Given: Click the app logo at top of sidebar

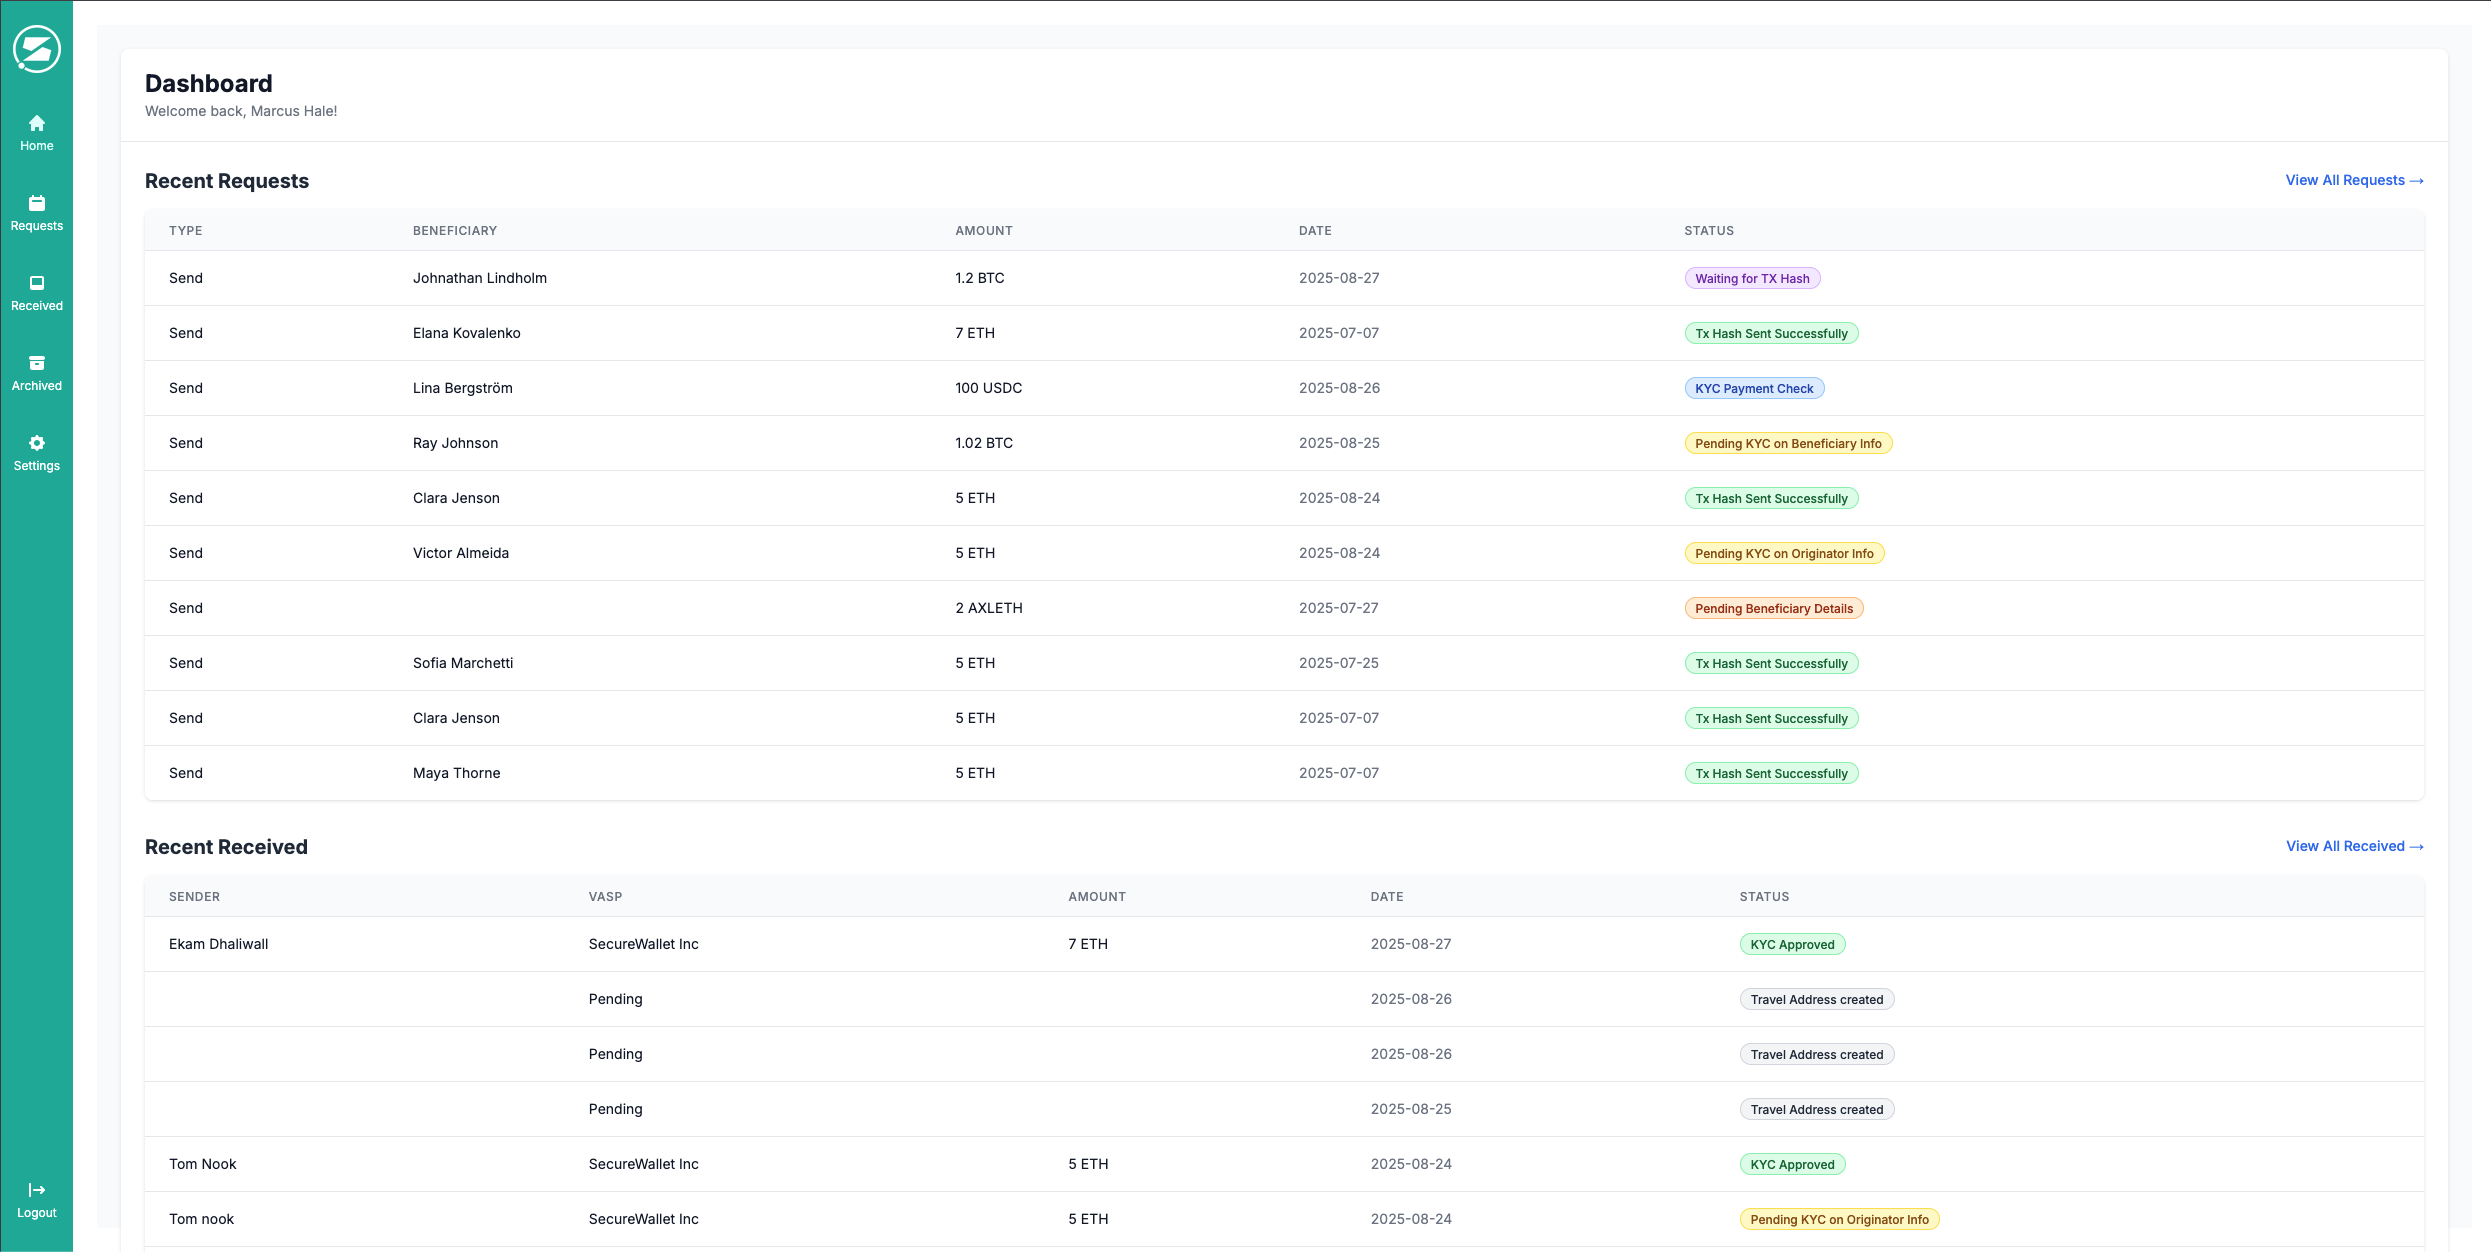Looking at the screenshot, I should click(x=36, y=48).
